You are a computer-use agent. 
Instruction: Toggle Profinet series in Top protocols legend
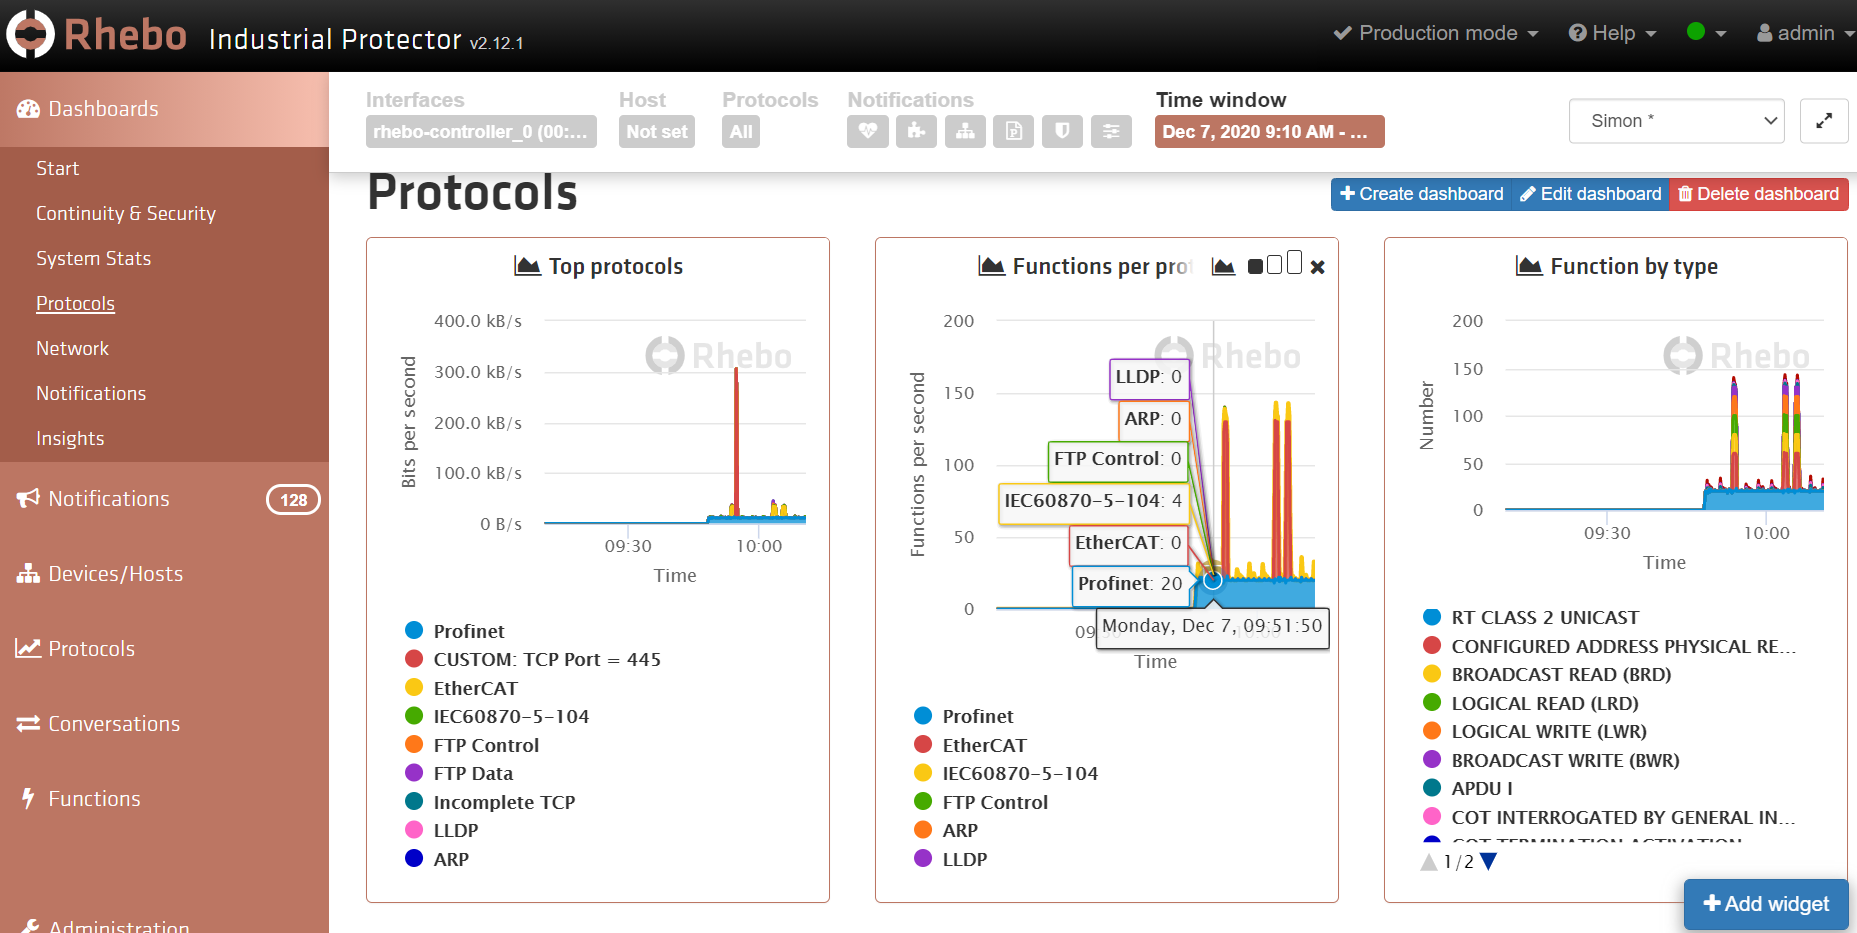pos(468,631)
